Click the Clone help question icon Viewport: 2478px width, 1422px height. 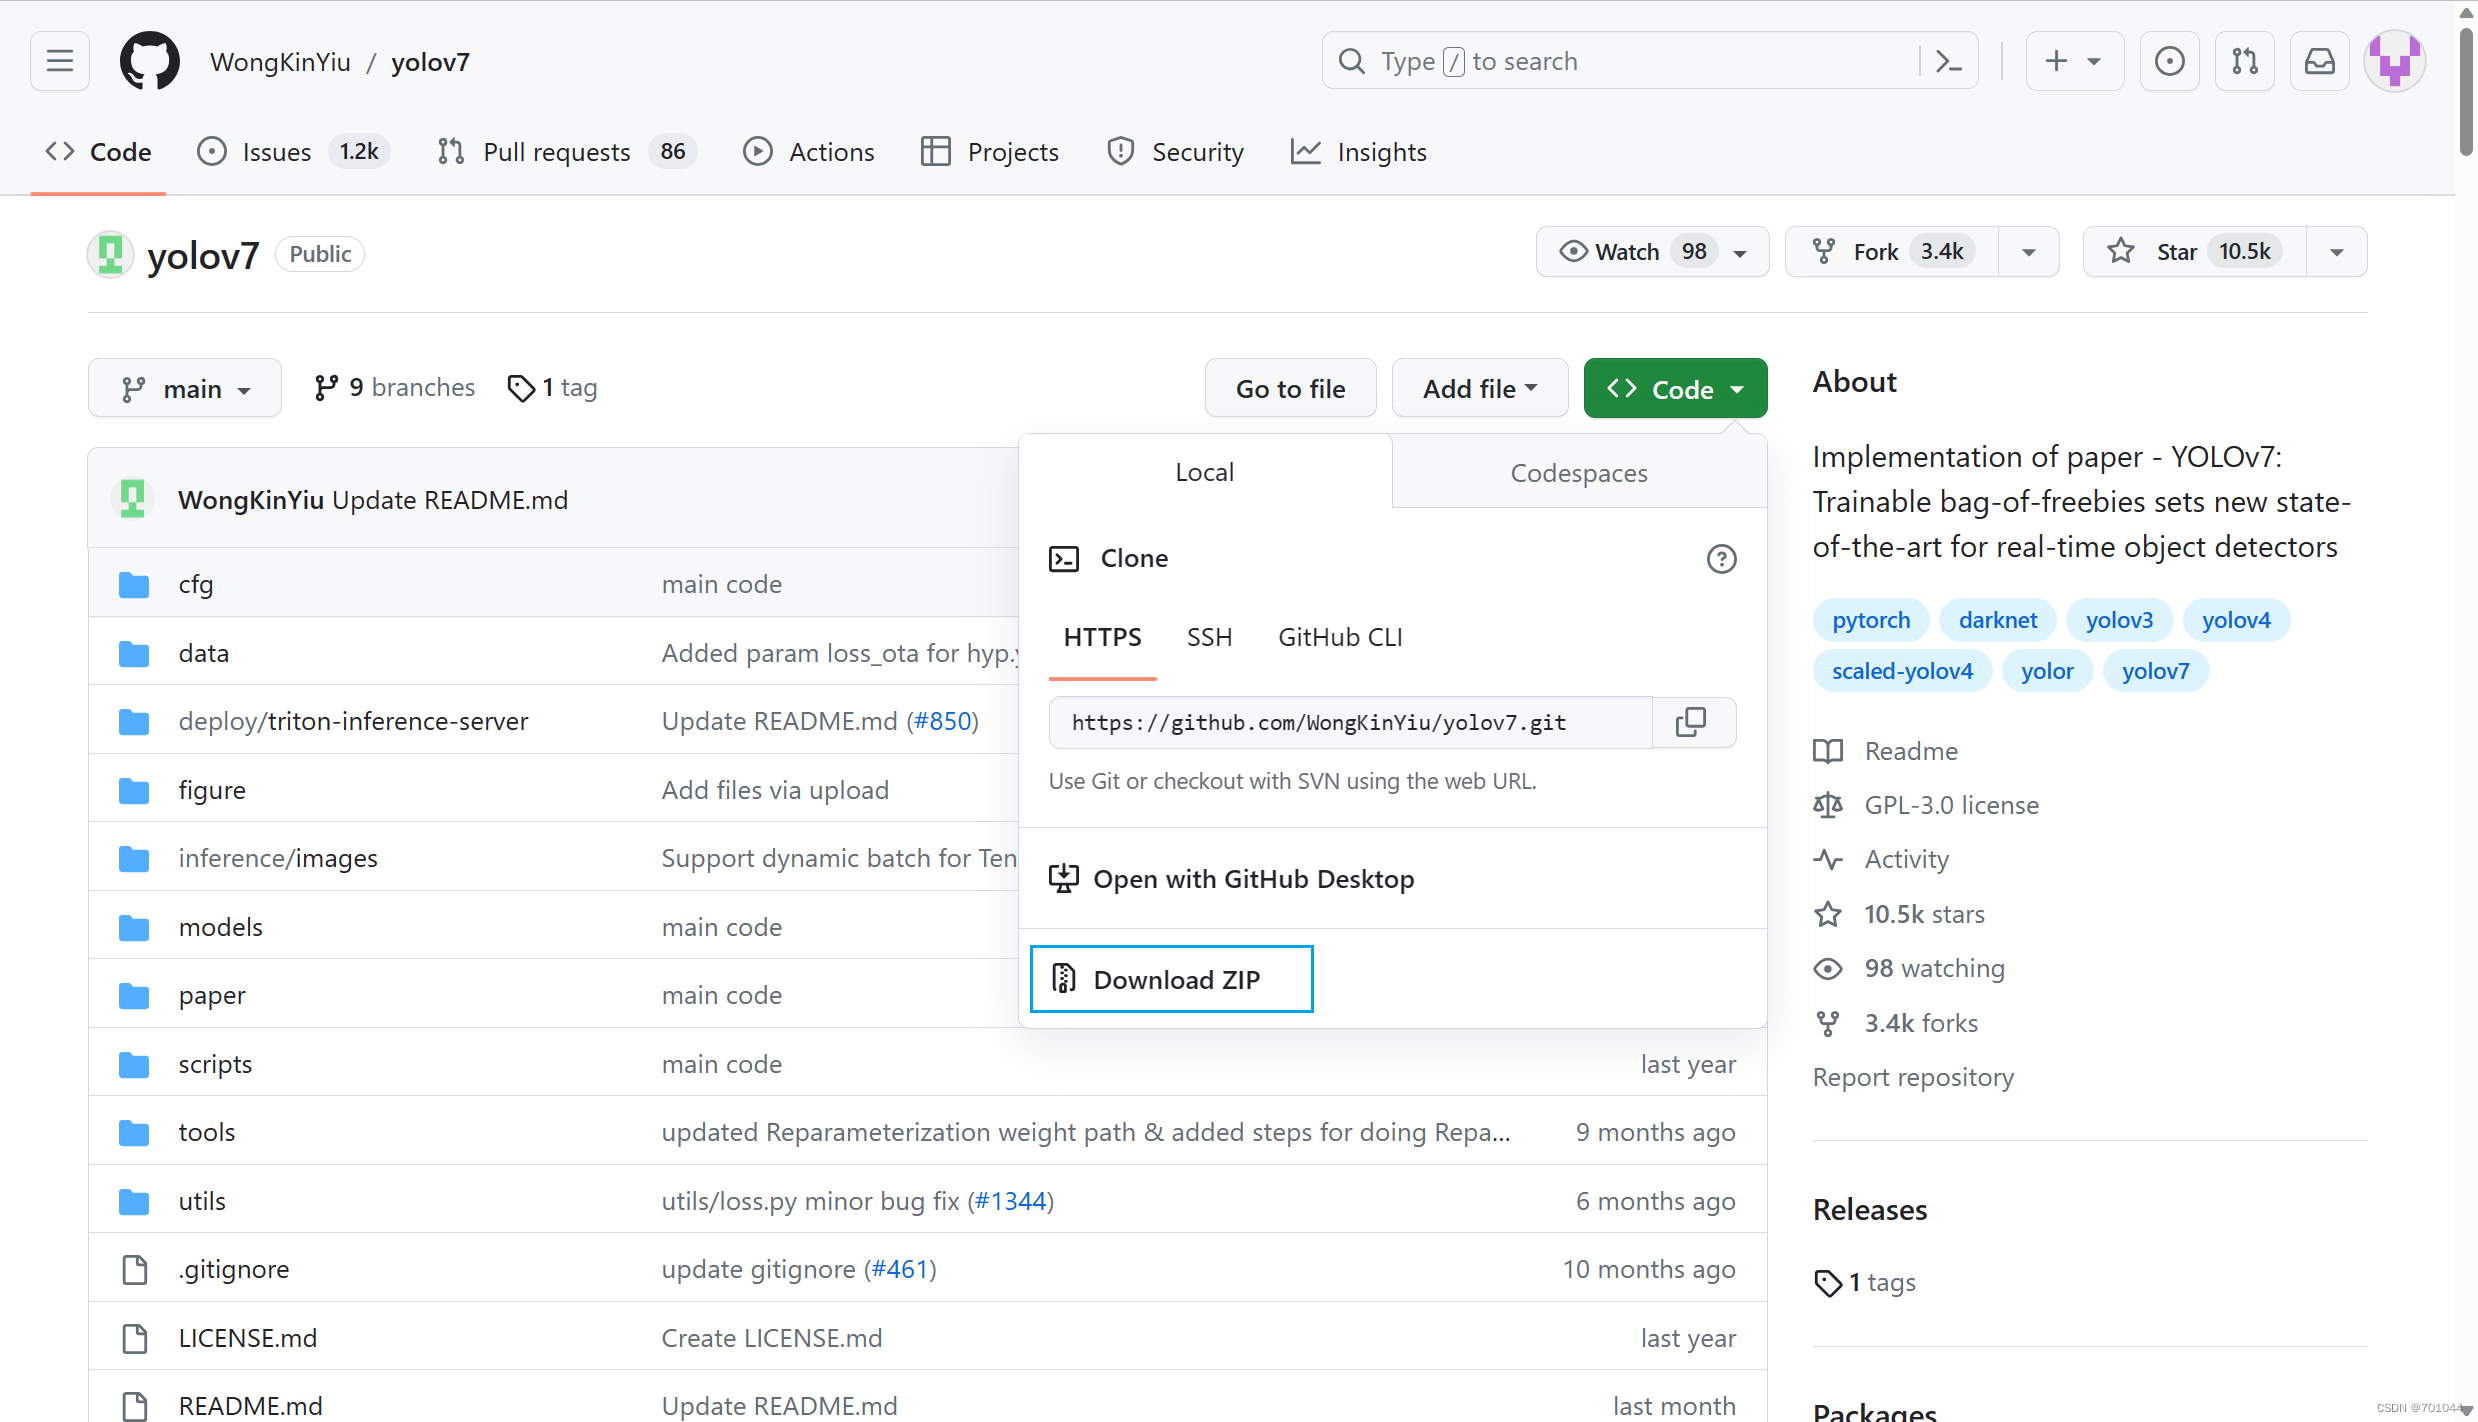coord(1721,559)
